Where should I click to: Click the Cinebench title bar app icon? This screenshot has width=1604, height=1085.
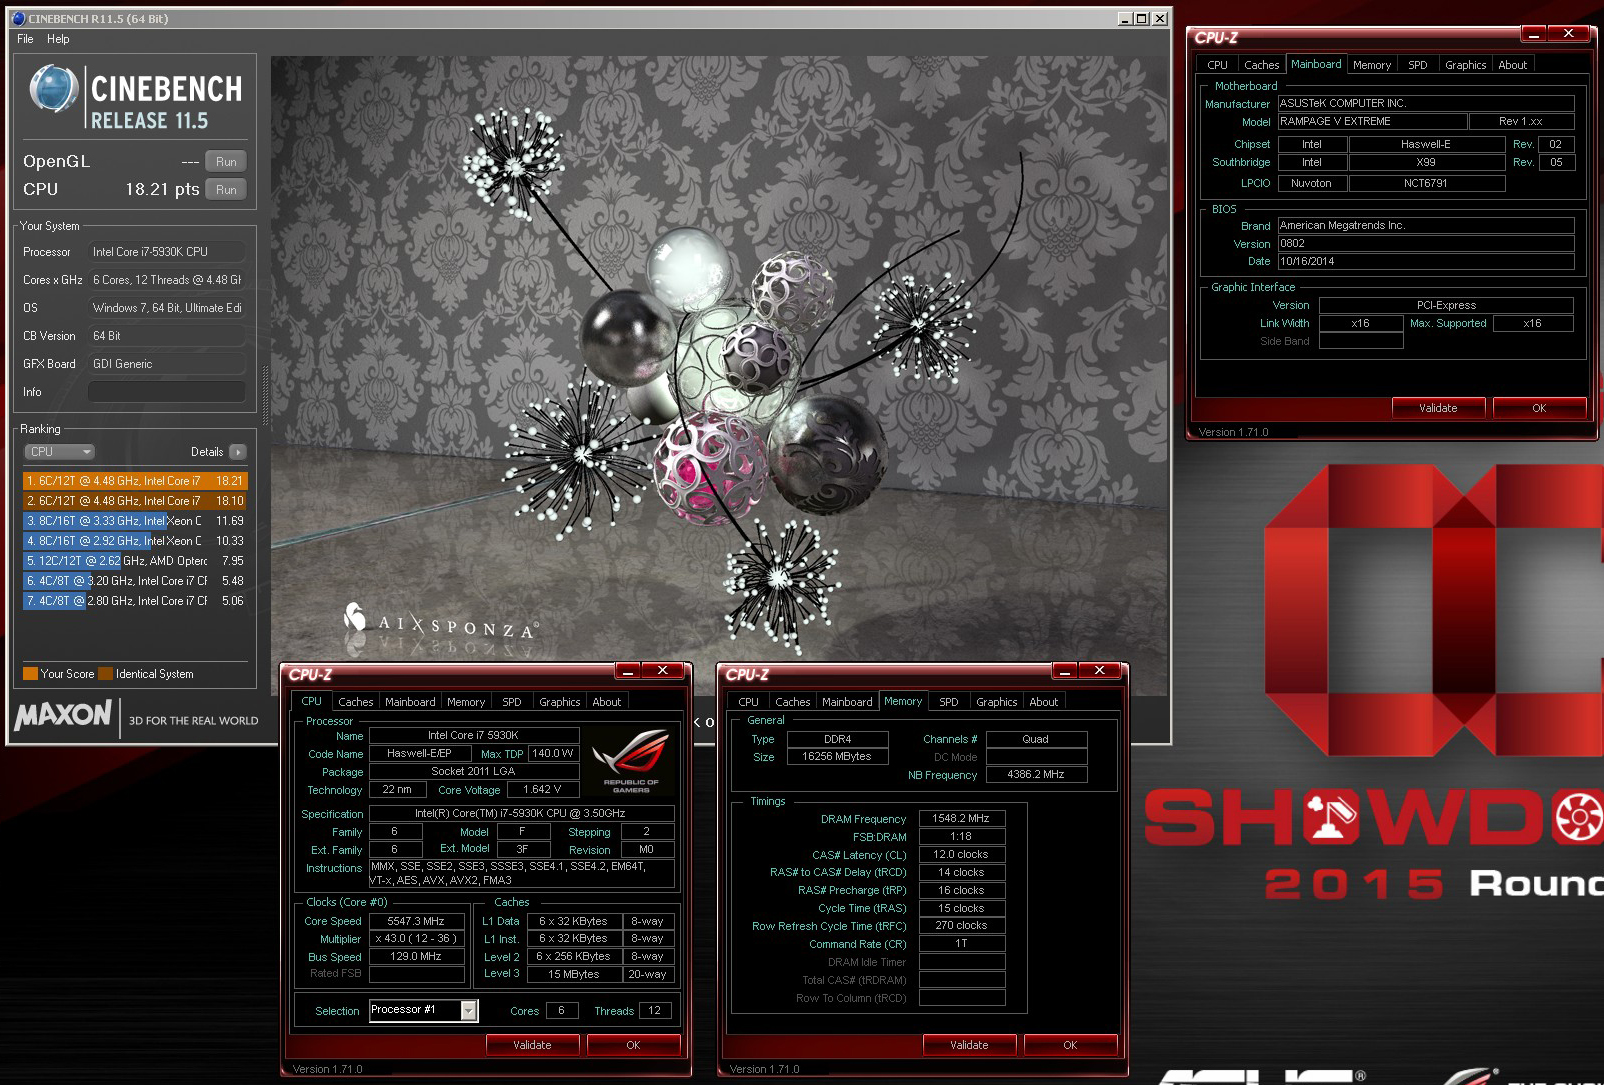[18, 18]
